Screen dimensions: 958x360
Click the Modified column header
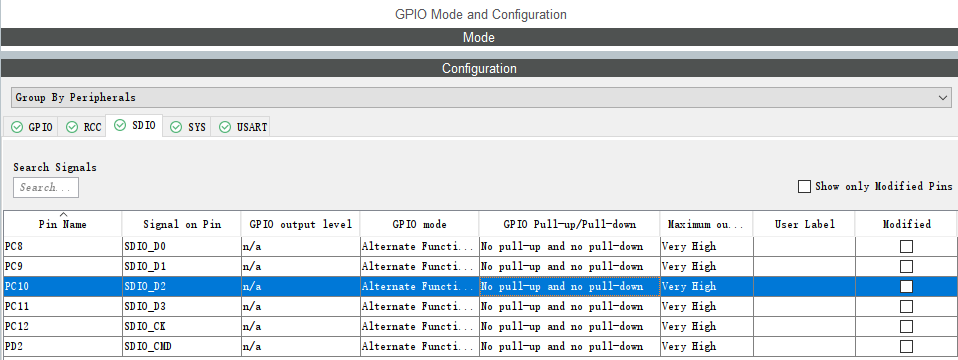[x=906, y=224]
